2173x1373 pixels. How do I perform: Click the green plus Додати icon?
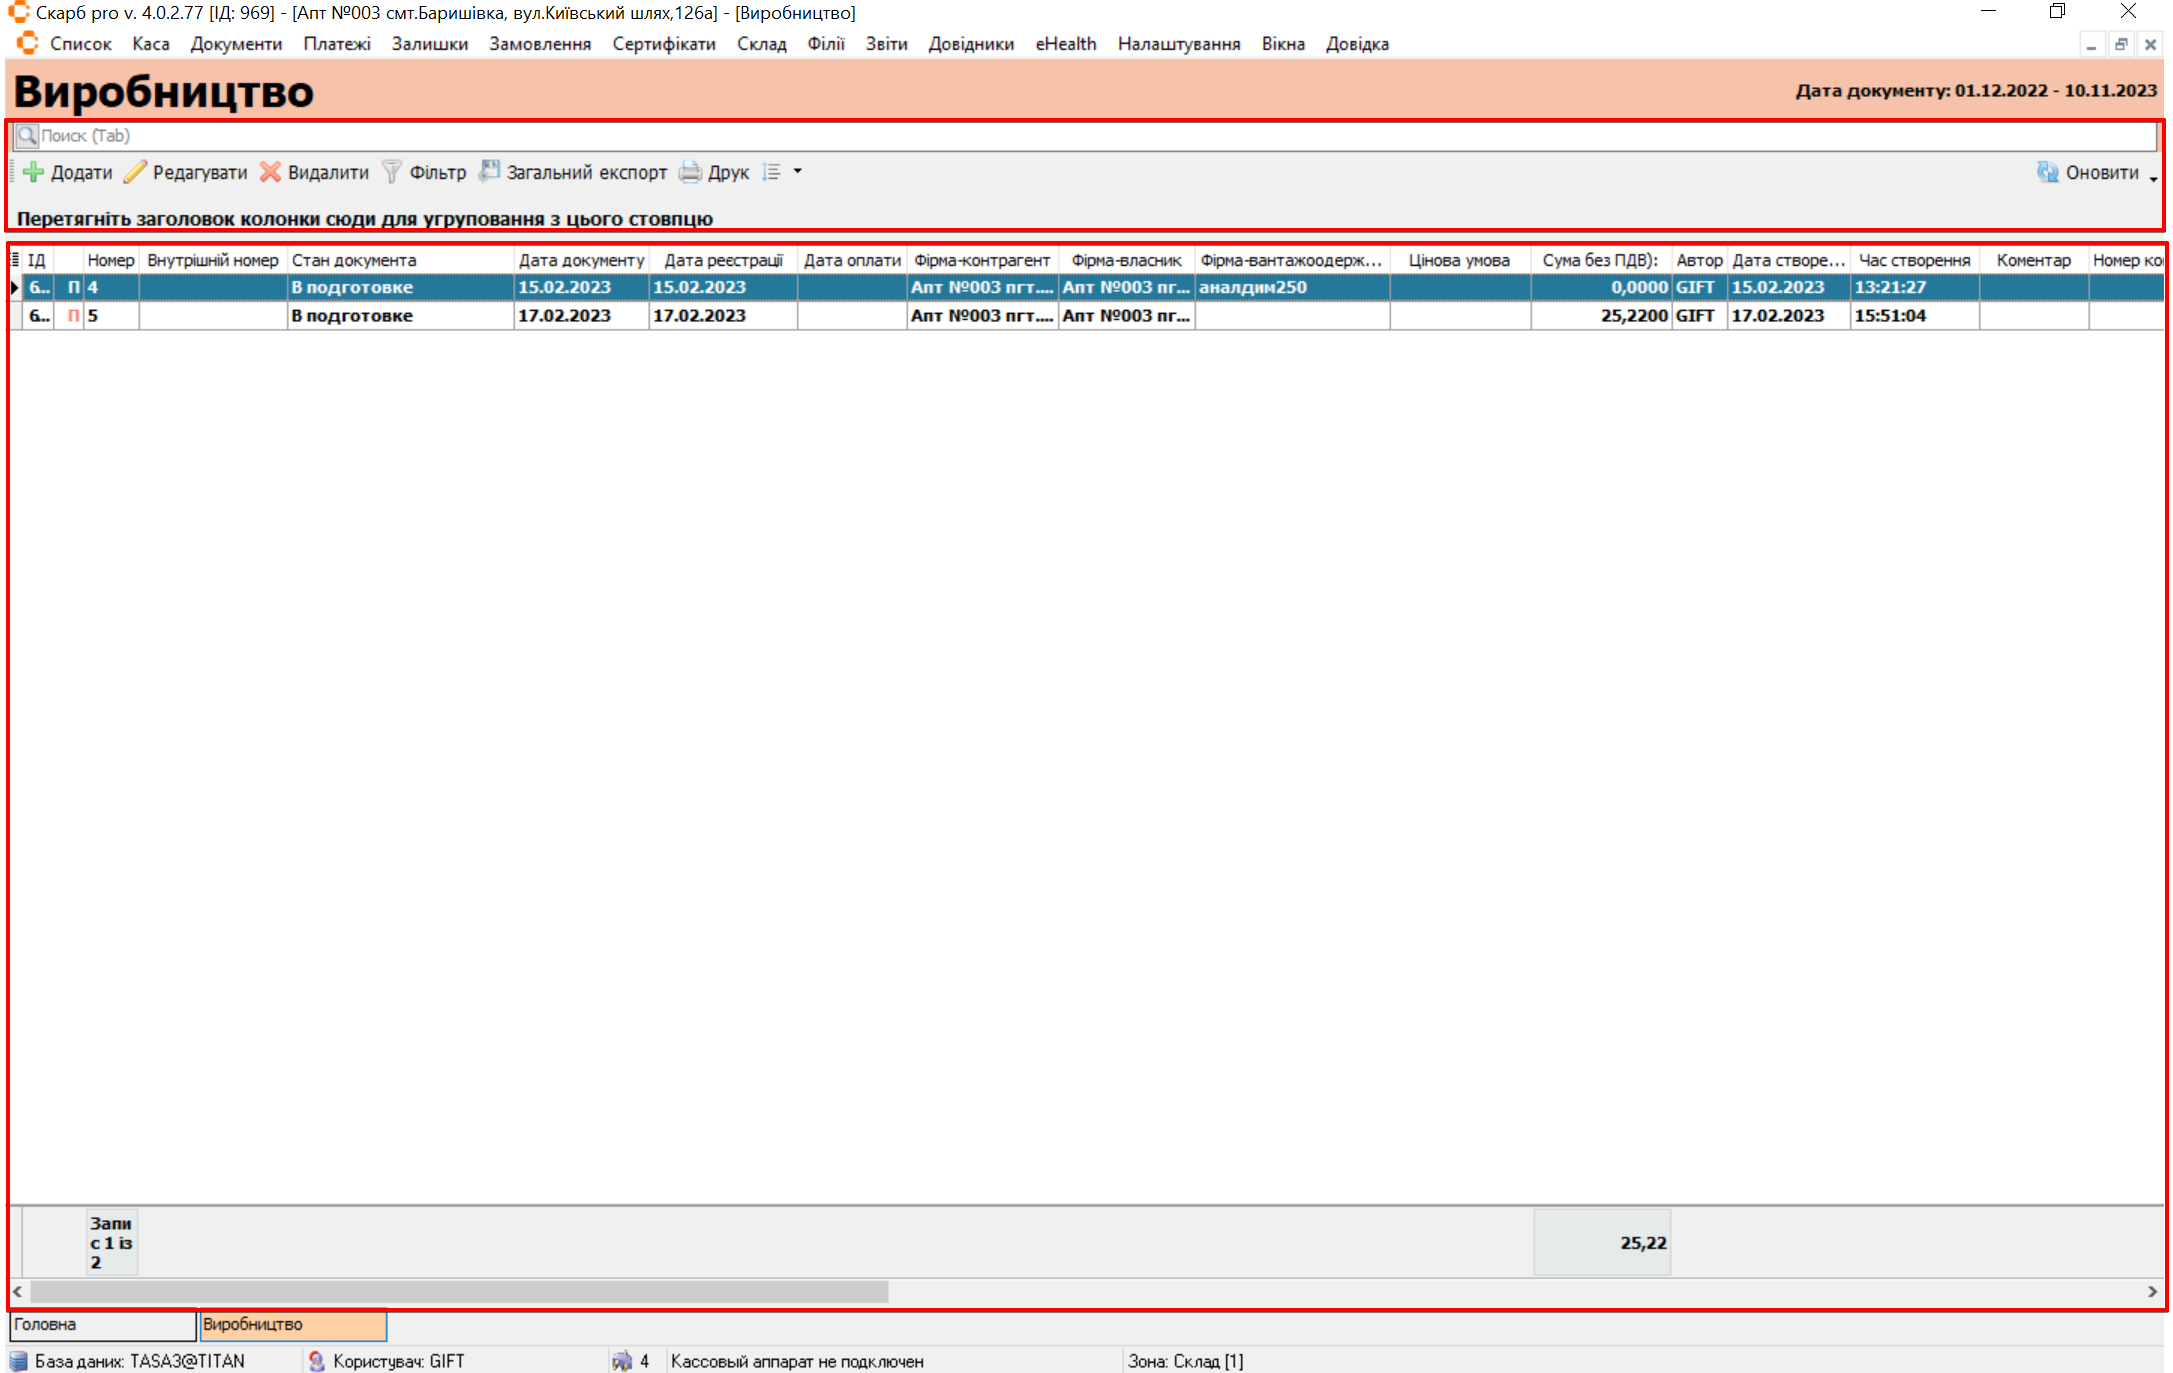coord(33,172)
